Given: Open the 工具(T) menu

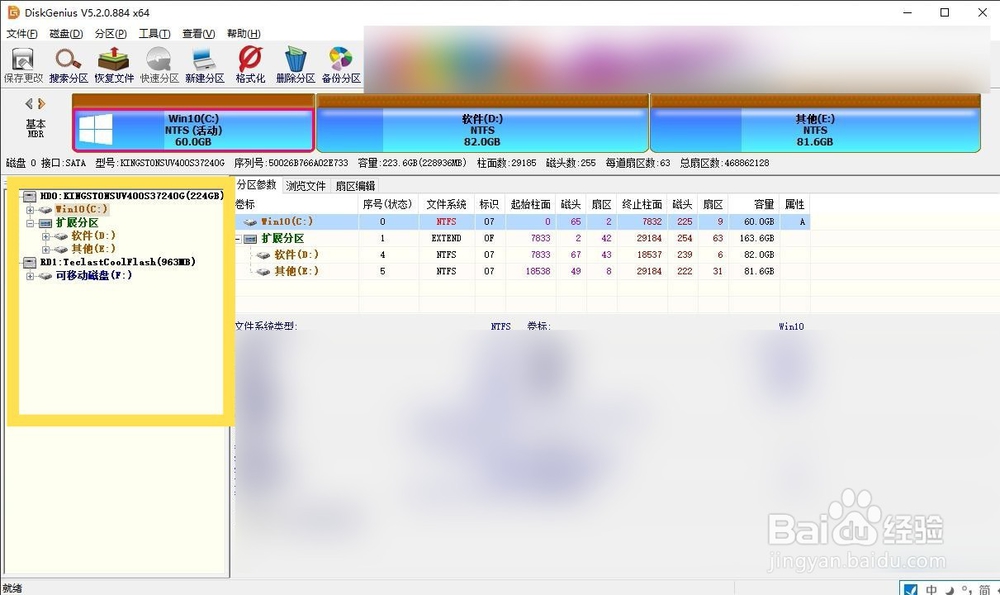Looking at the screenshot, I should [154, 34].
